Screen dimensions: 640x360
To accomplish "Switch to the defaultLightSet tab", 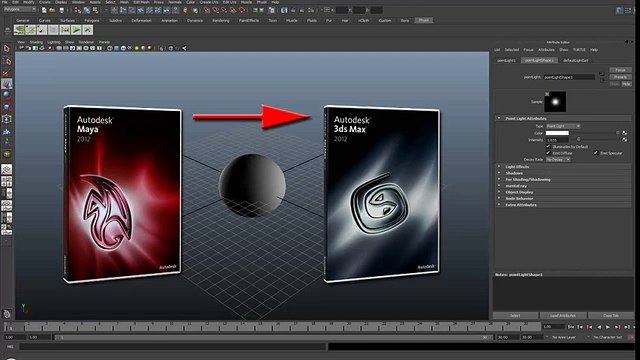I will click(576, 60).
